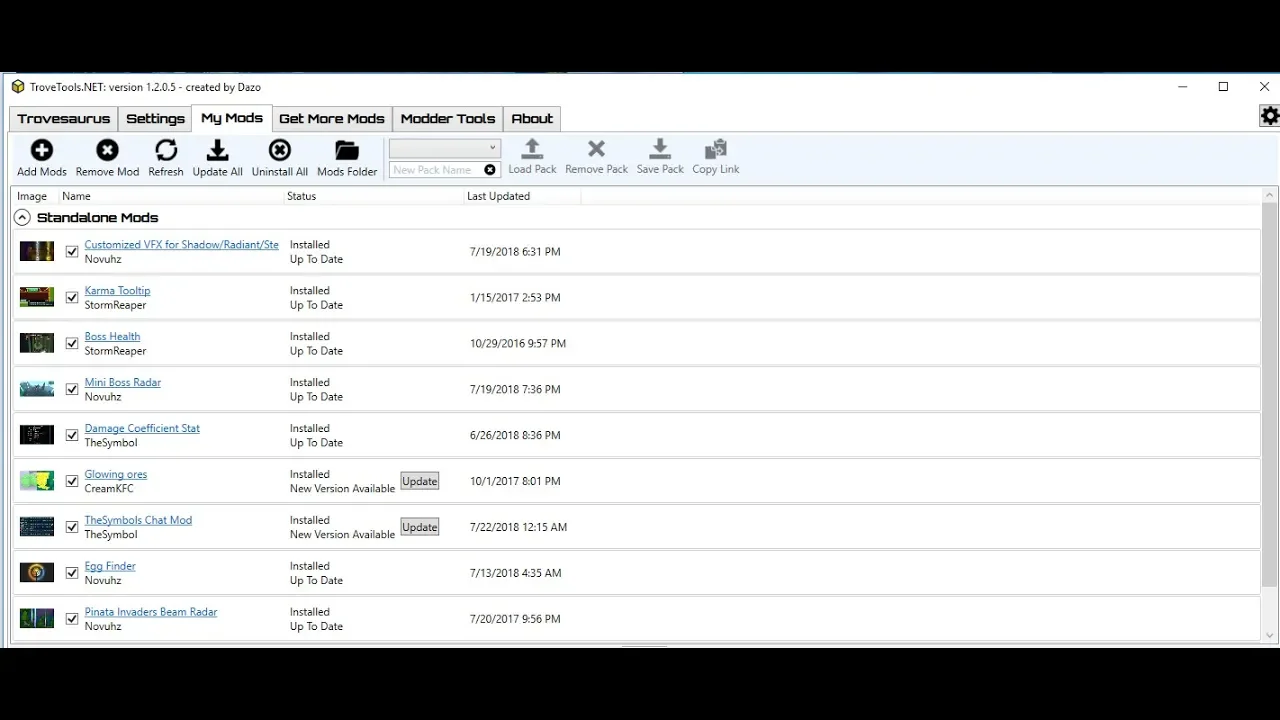Open the Modder Tools tab
1280x720 pixels.
pos(448,118)
